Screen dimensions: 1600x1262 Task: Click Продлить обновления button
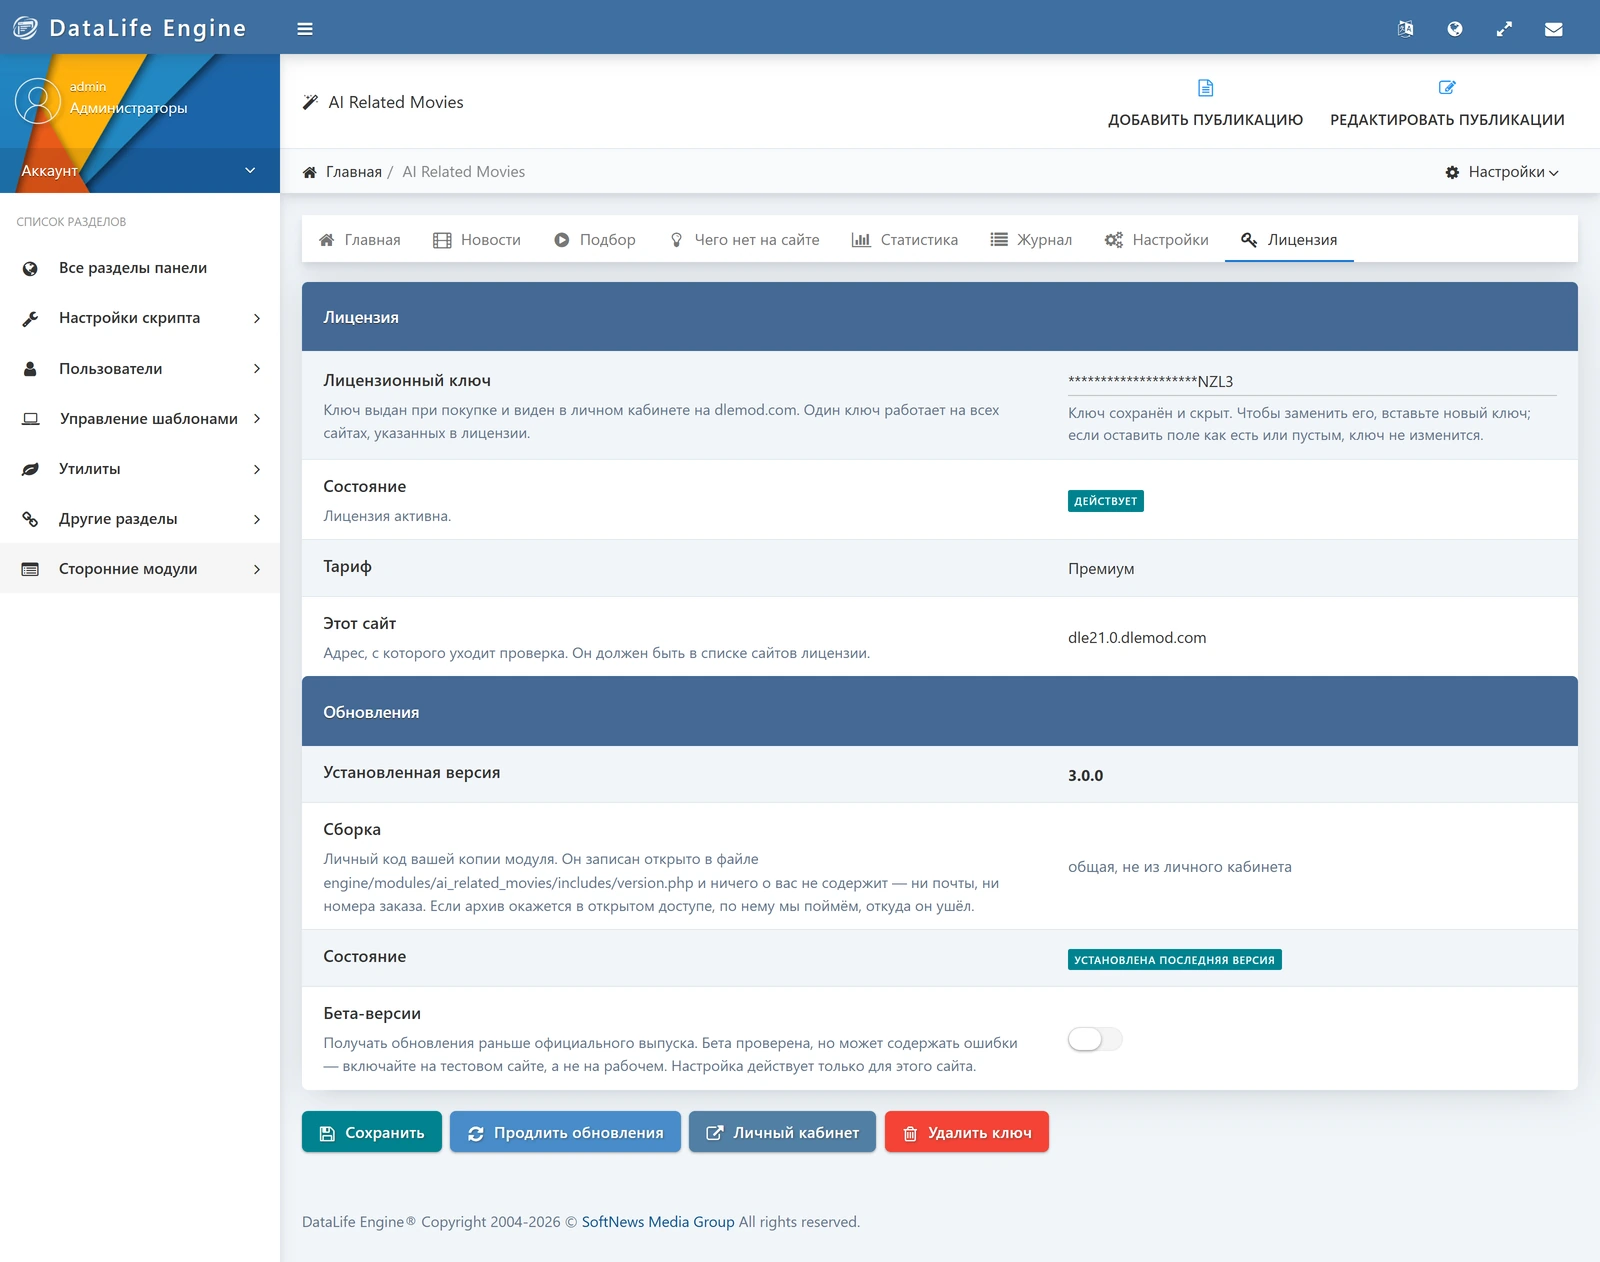(565, 1132)
